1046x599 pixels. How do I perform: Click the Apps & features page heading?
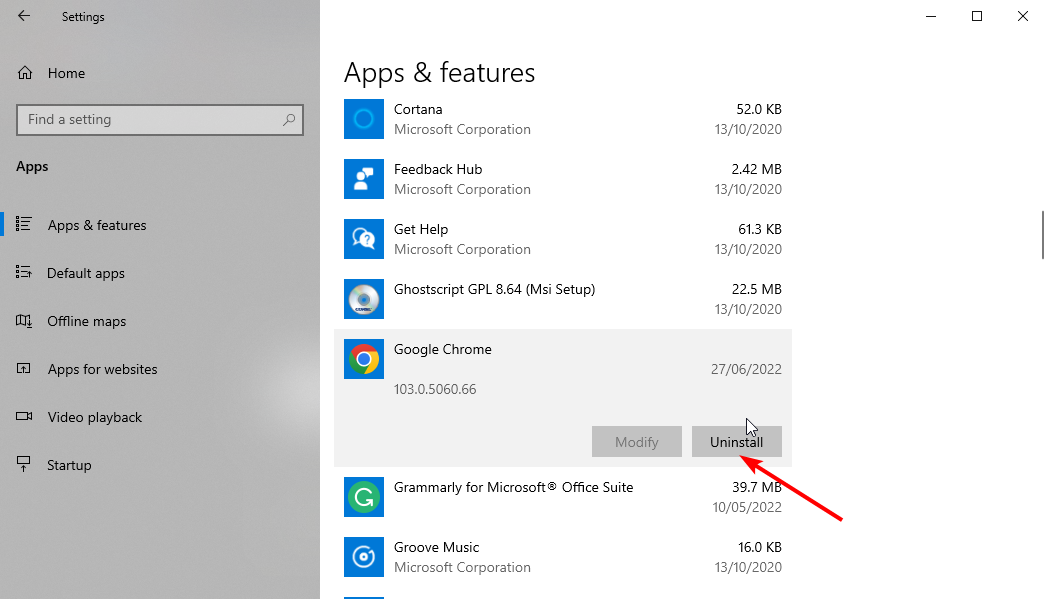439,73
